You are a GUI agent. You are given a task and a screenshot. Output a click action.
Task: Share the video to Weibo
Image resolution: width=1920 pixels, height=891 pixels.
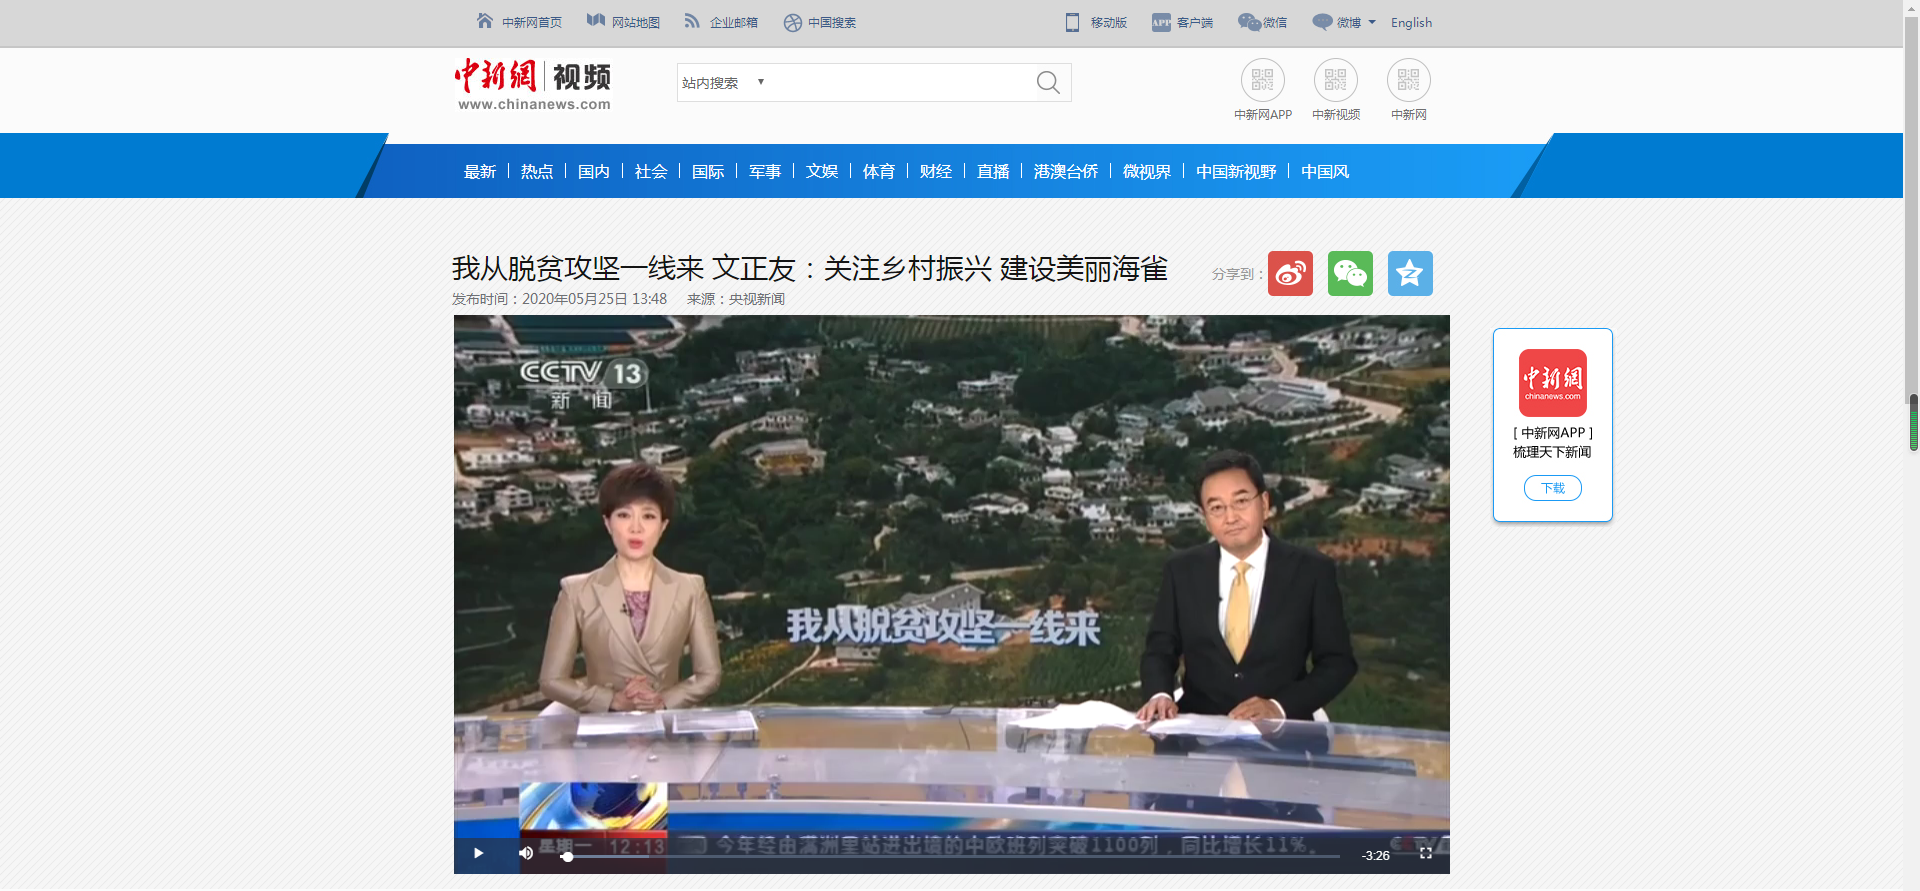coord(1290,273)
